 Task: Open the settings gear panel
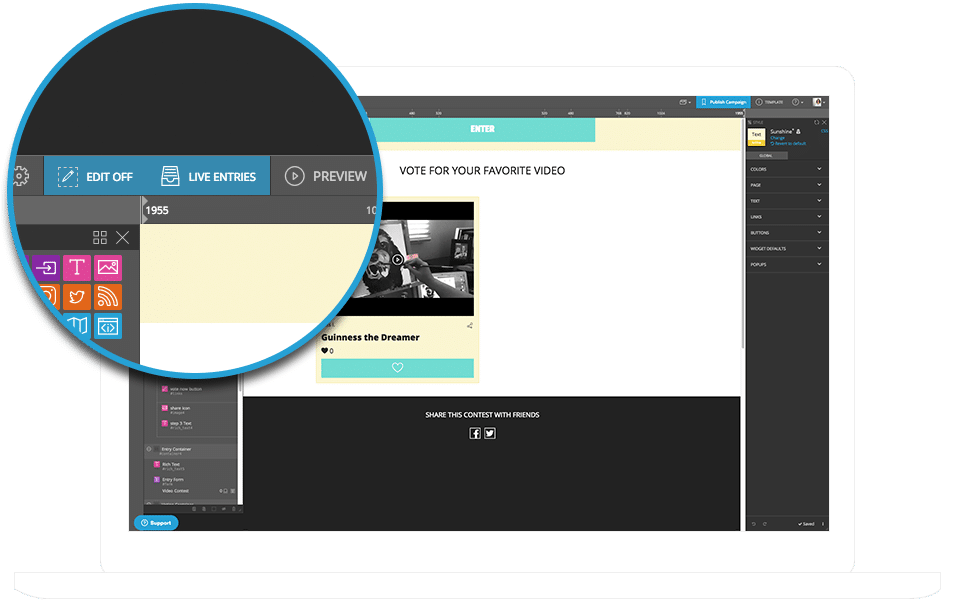20,175
